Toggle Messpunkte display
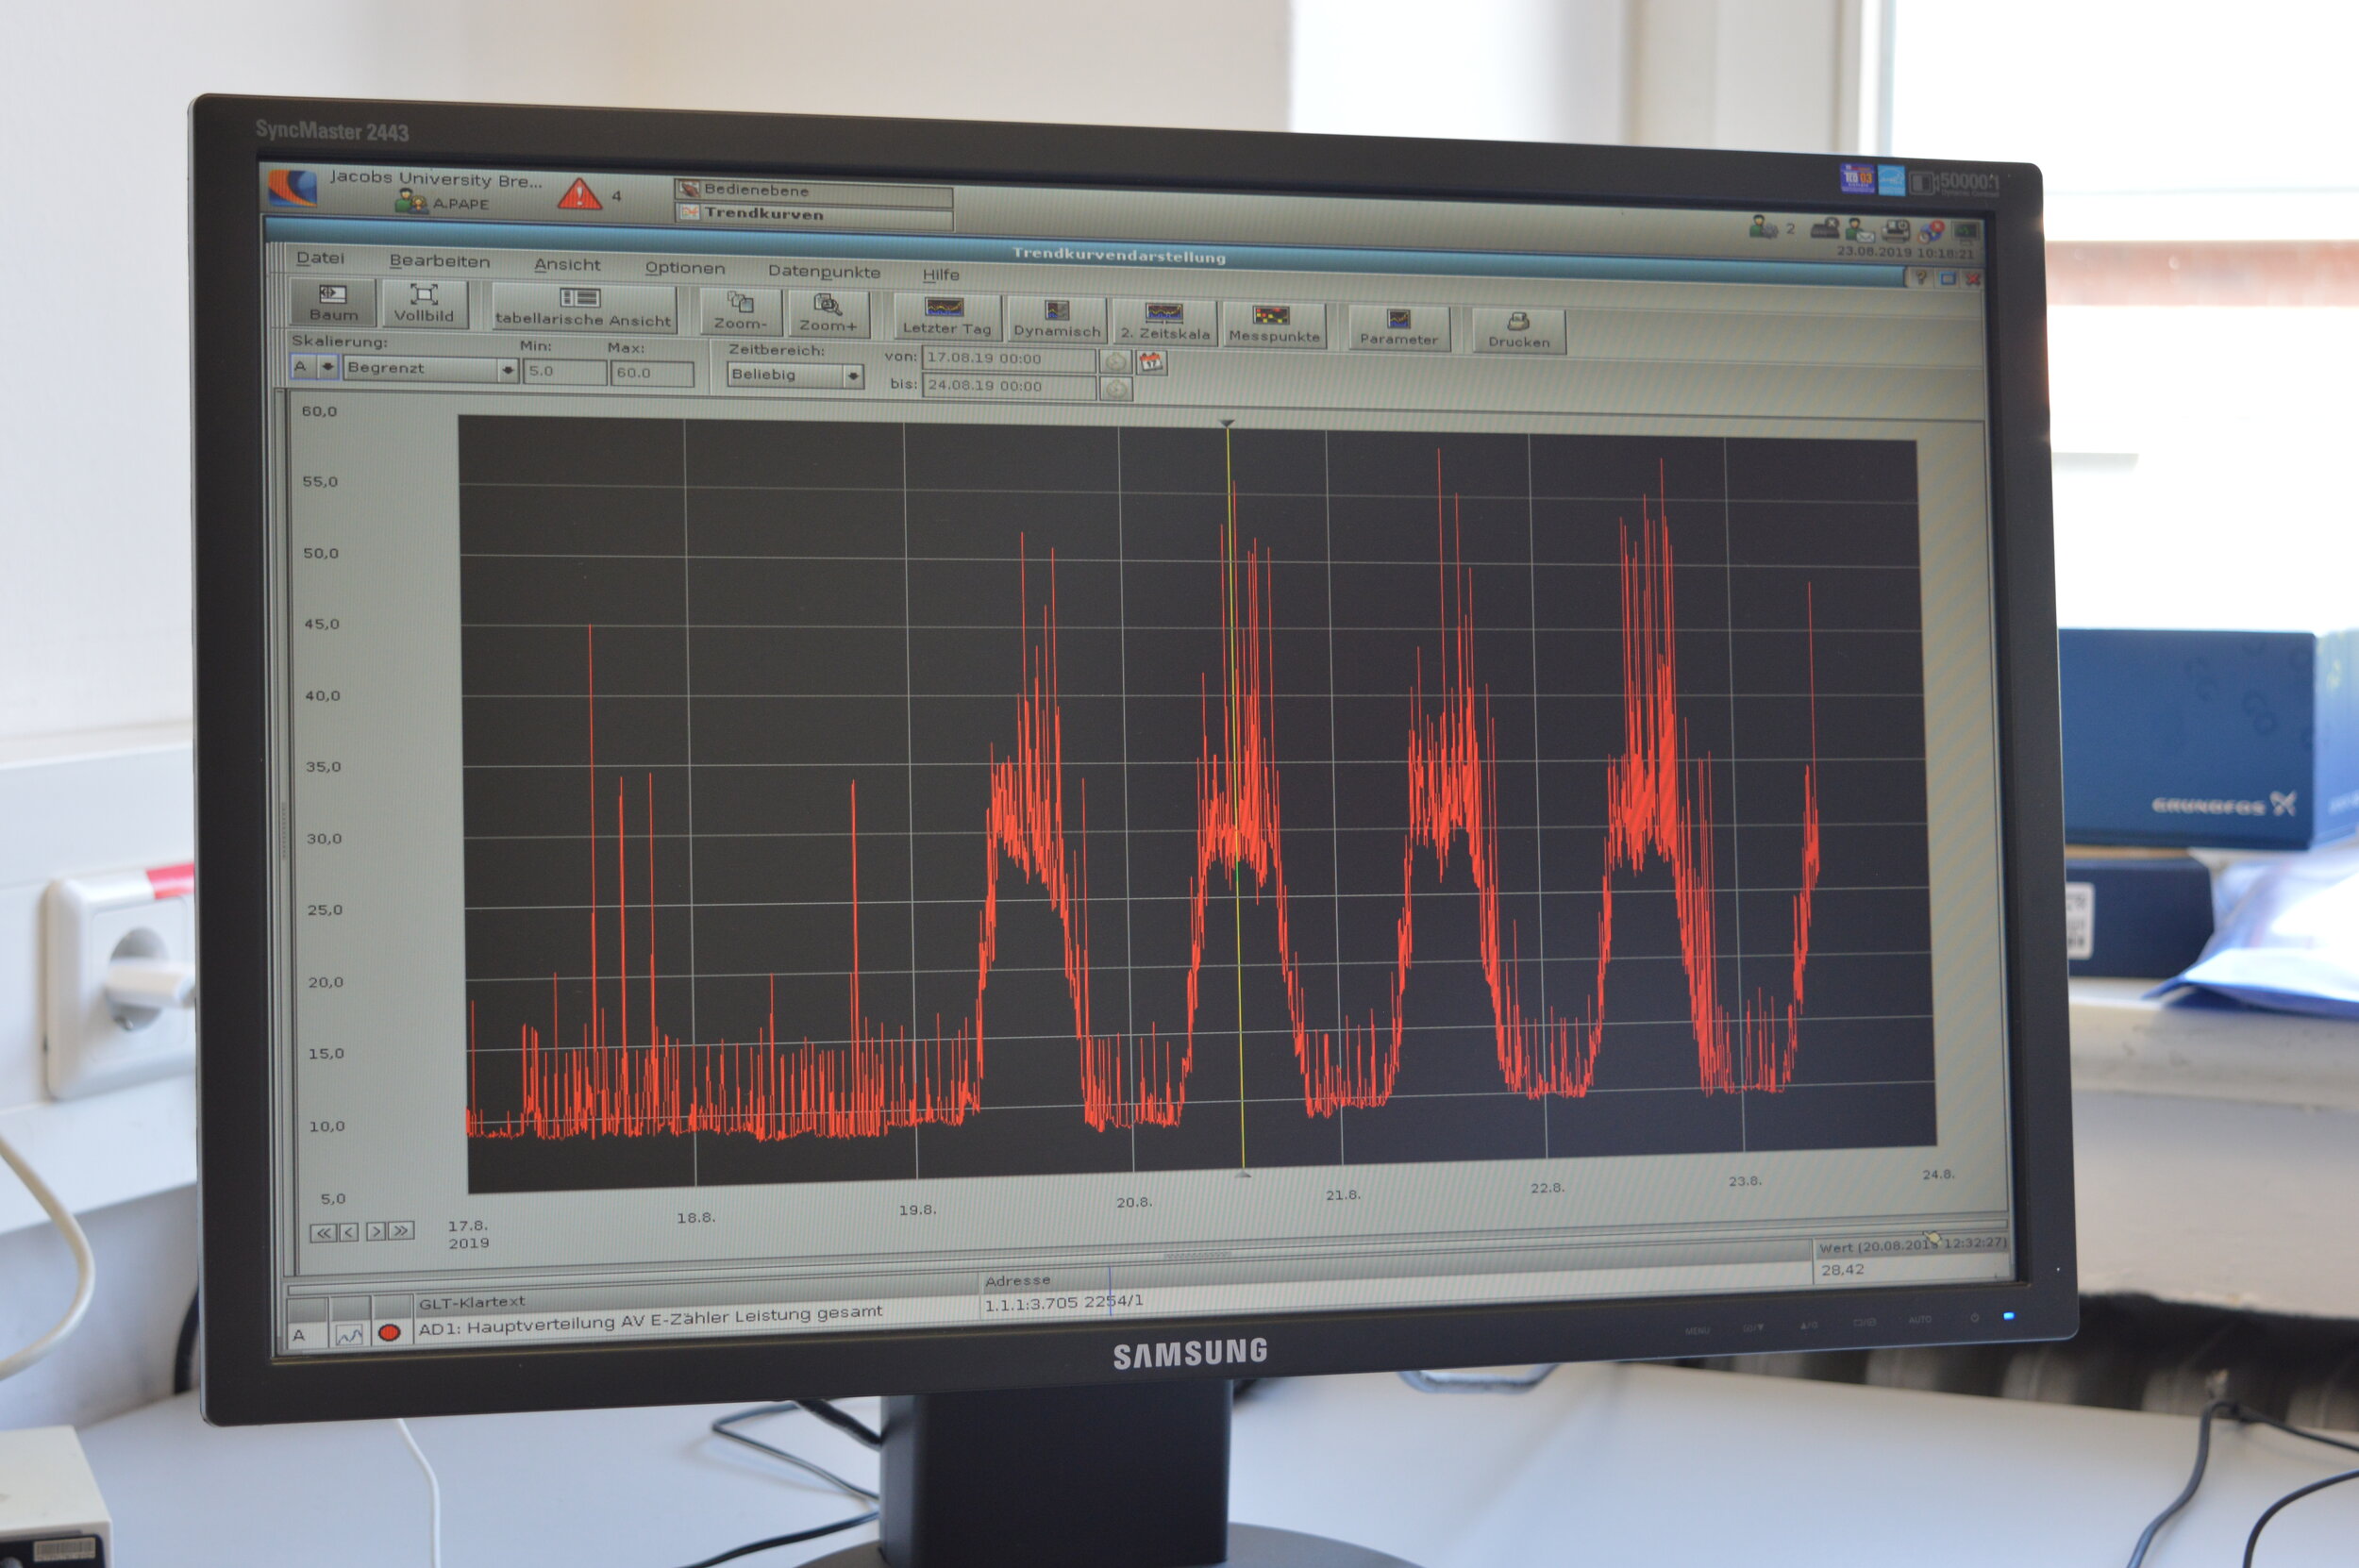This screenshot has width=2359, height=1568. (x=1274, y=326)
